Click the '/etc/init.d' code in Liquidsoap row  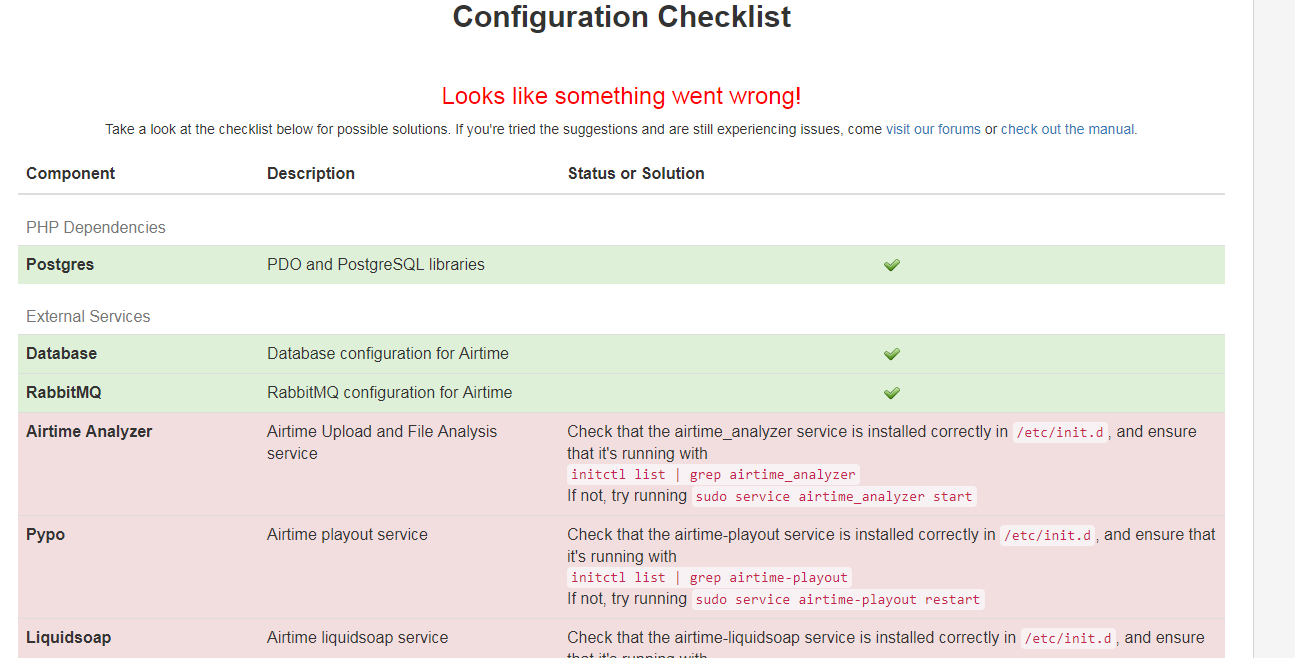tap(1069, 639)
